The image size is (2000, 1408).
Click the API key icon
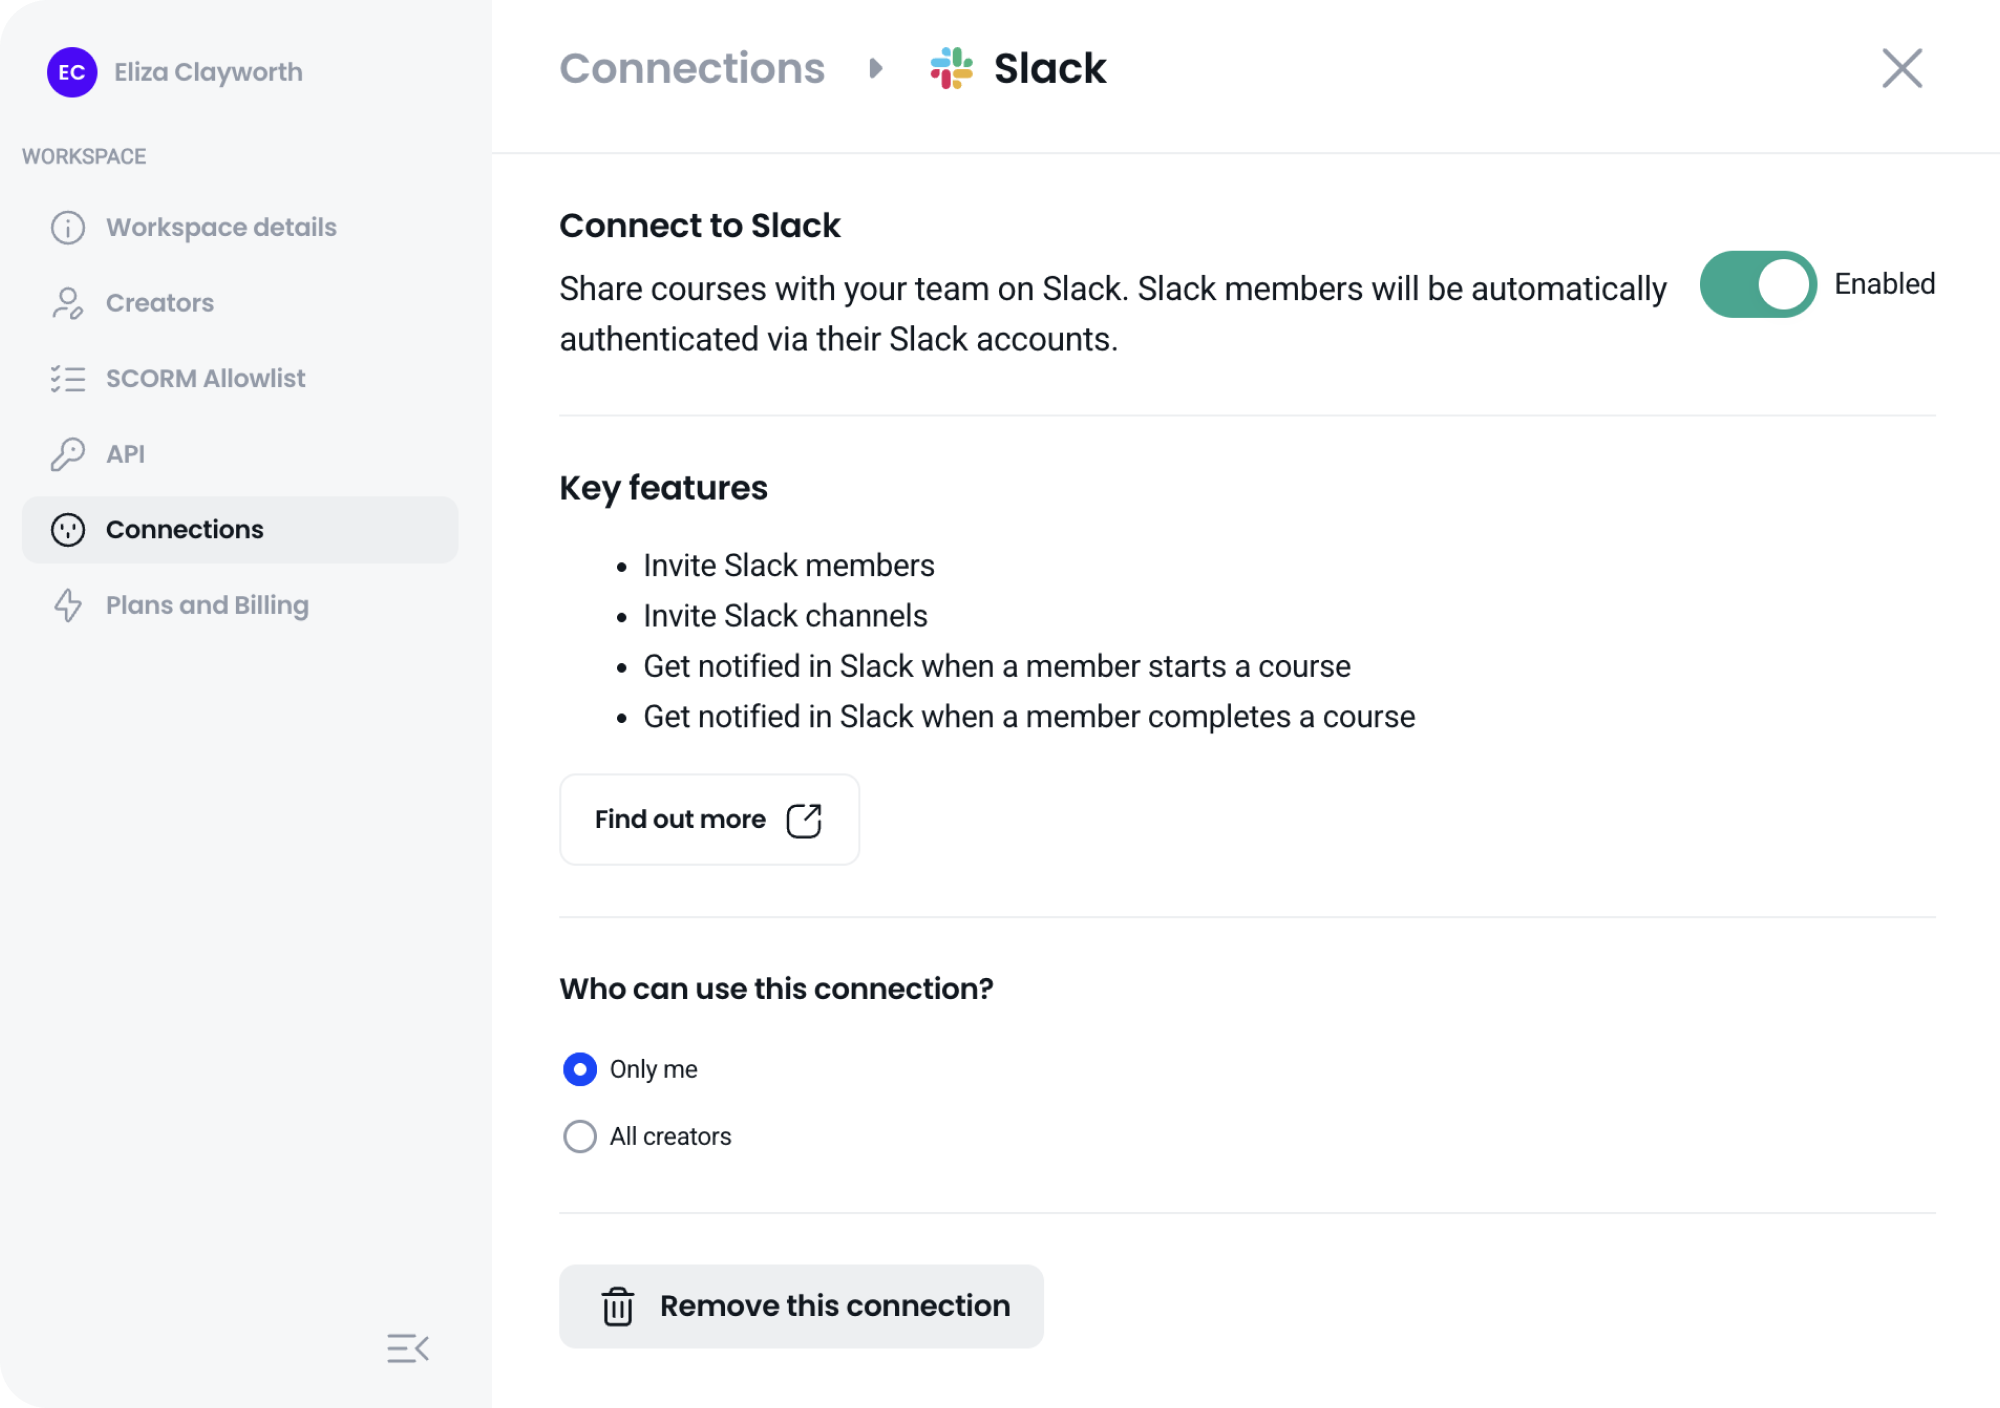click(68, 454)
